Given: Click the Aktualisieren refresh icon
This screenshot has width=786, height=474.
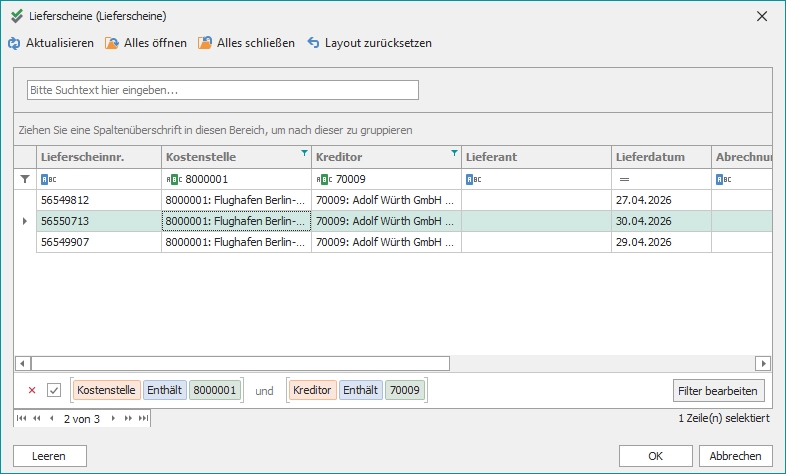Looking at the screenshot, I should [x=14, y=44].
